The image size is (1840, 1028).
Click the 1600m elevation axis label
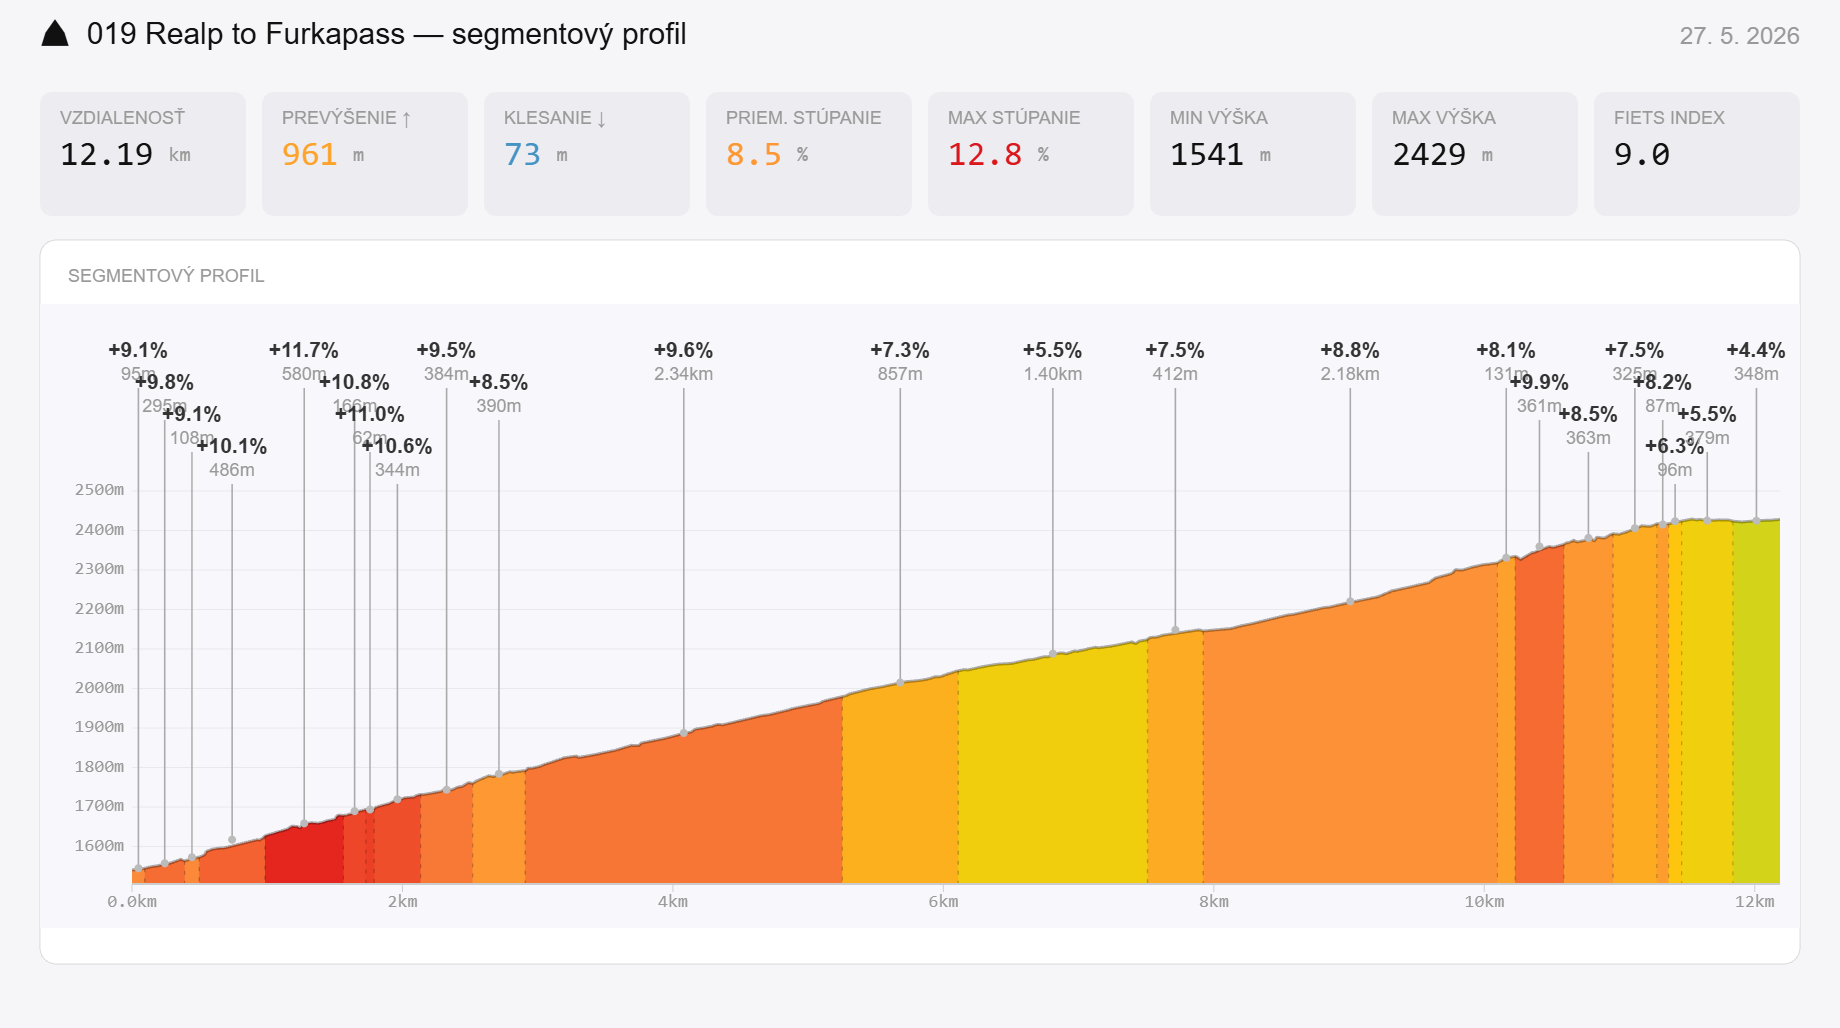pyautogui.click(x=100, y=846)
